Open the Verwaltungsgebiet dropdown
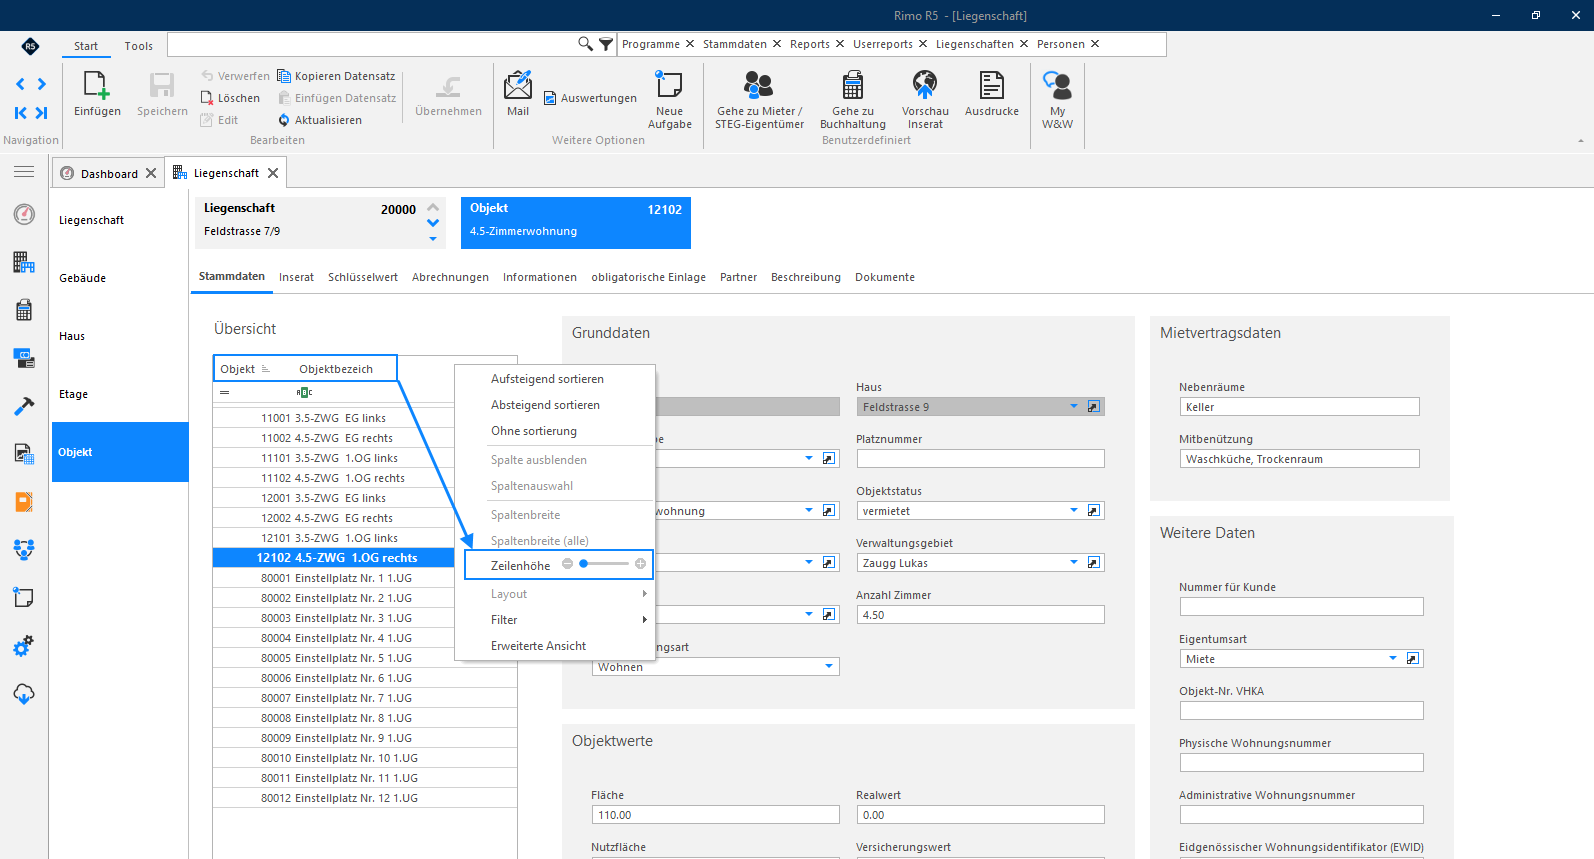Screen dimensions: 1594x859 (x=1074, y=562)
